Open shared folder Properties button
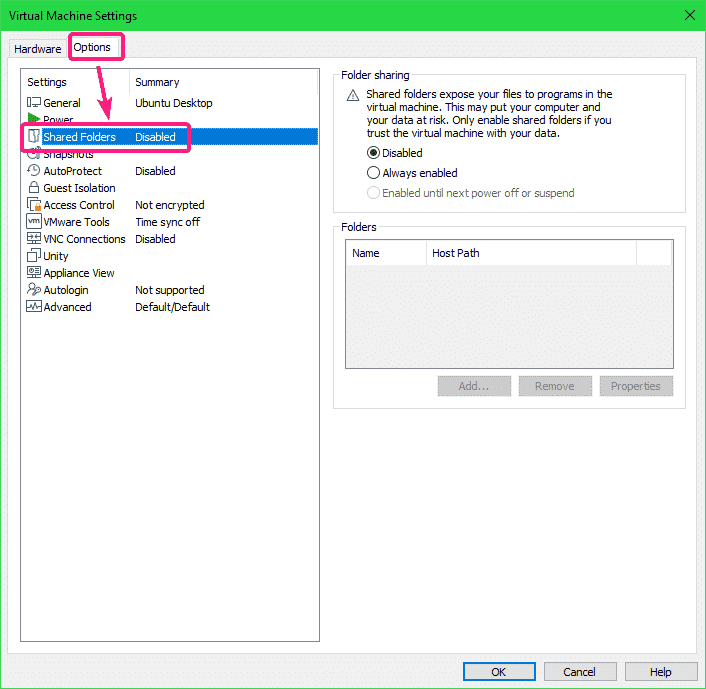This screenshot has width=706, height=689. [636, 386]
